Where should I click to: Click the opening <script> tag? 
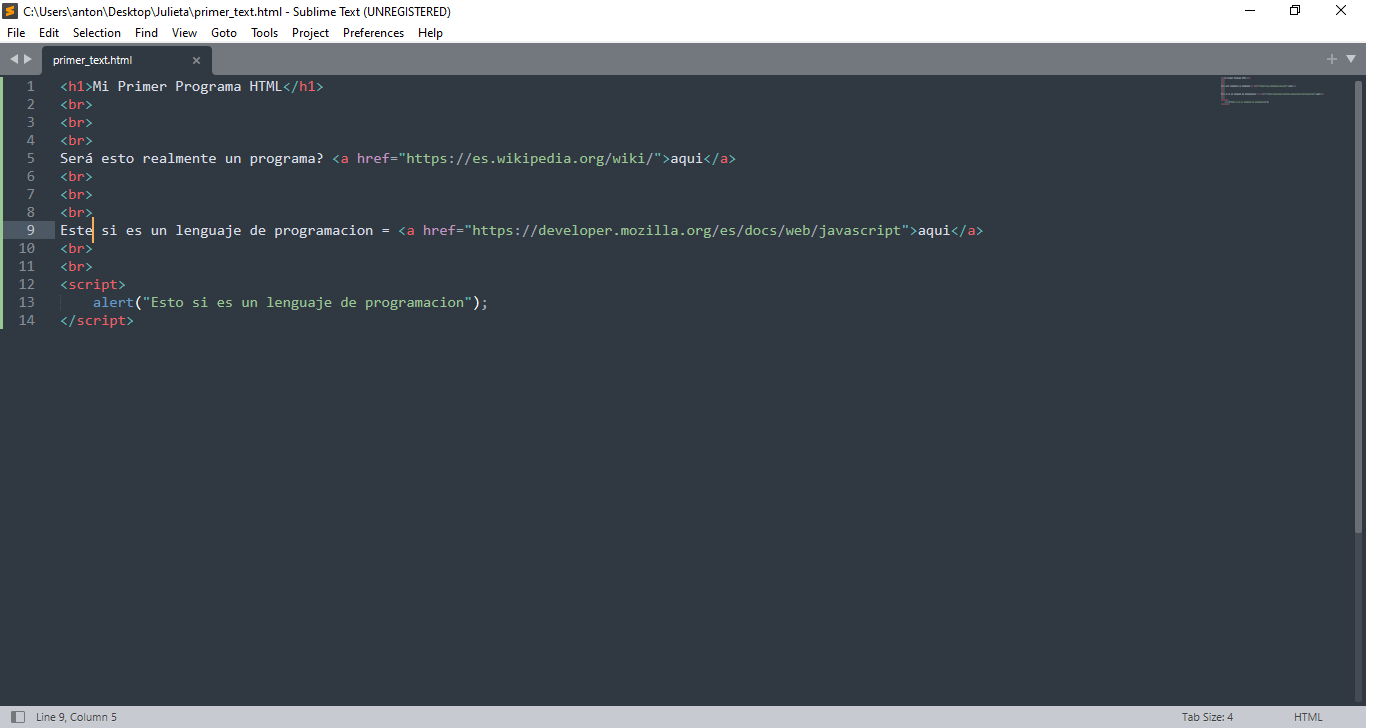pos(93,284)
